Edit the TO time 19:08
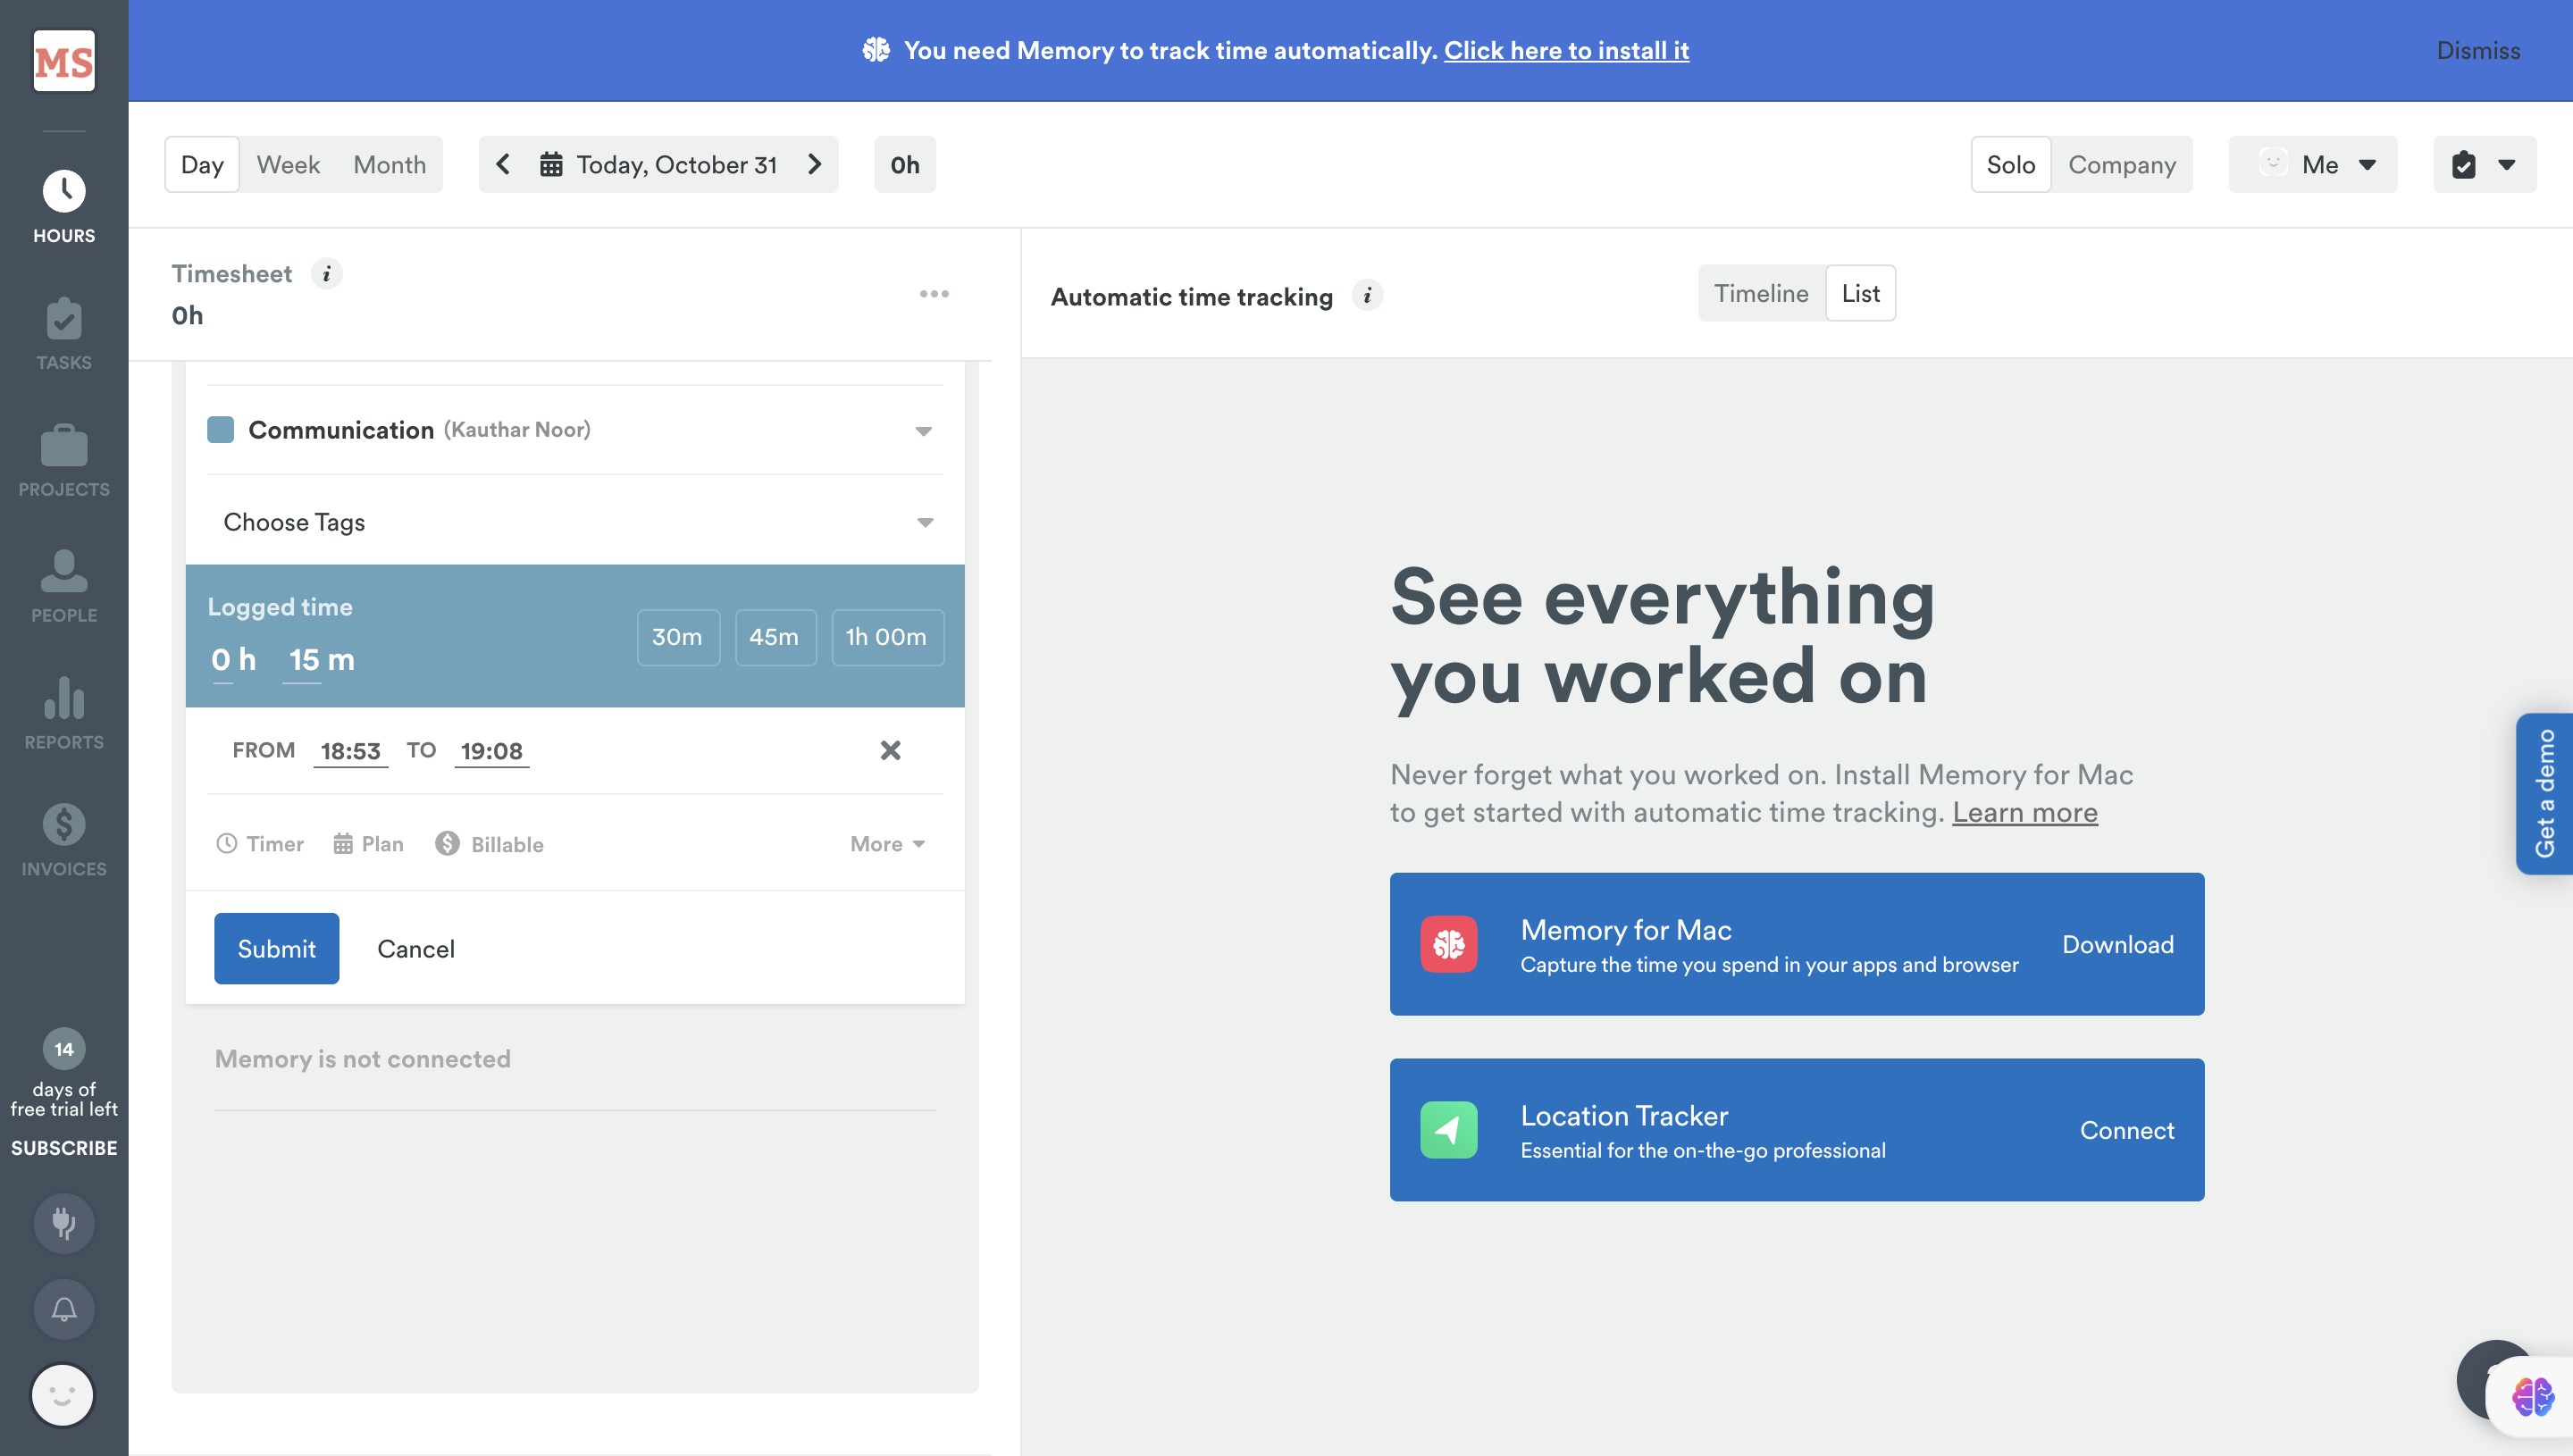Screen dimensions: 2573x1456 click(491, 751)
